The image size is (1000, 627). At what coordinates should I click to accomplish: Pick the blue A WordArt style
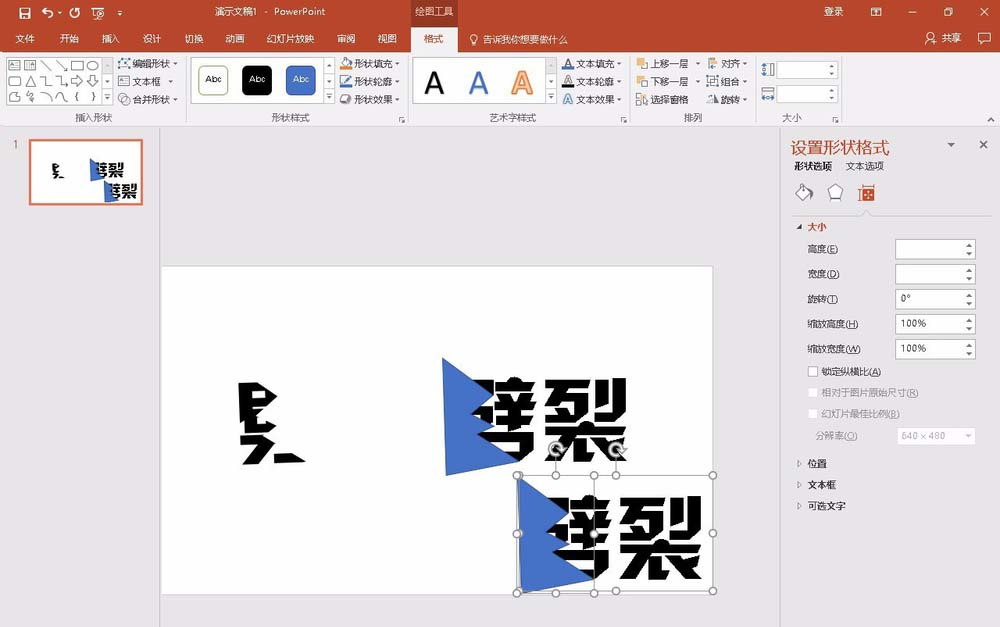click(x=478, y=82)
